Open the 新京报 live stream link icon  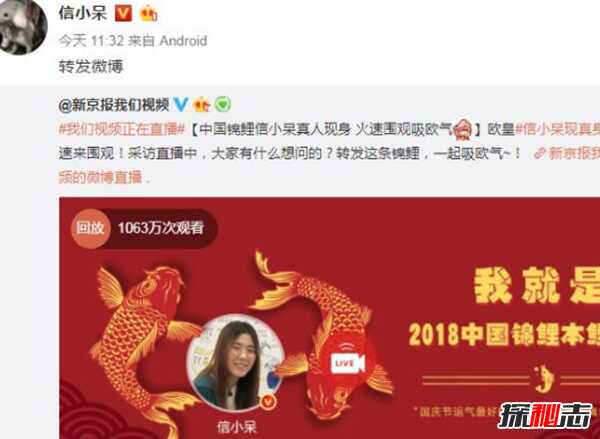540,153
